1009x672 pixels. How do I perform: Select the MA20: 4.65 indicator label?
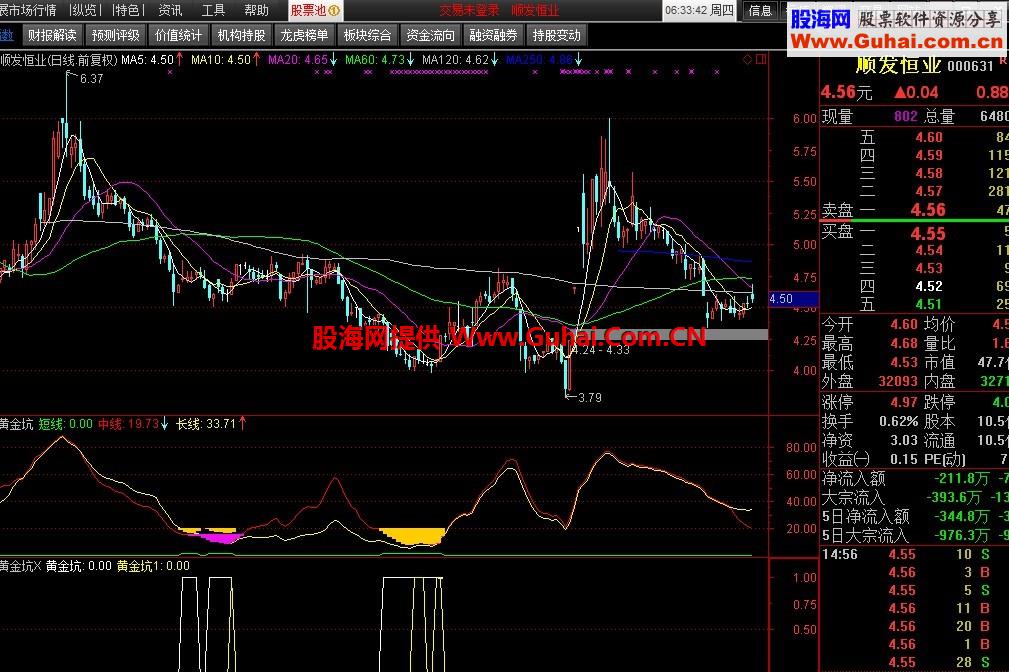coord(302,60)
